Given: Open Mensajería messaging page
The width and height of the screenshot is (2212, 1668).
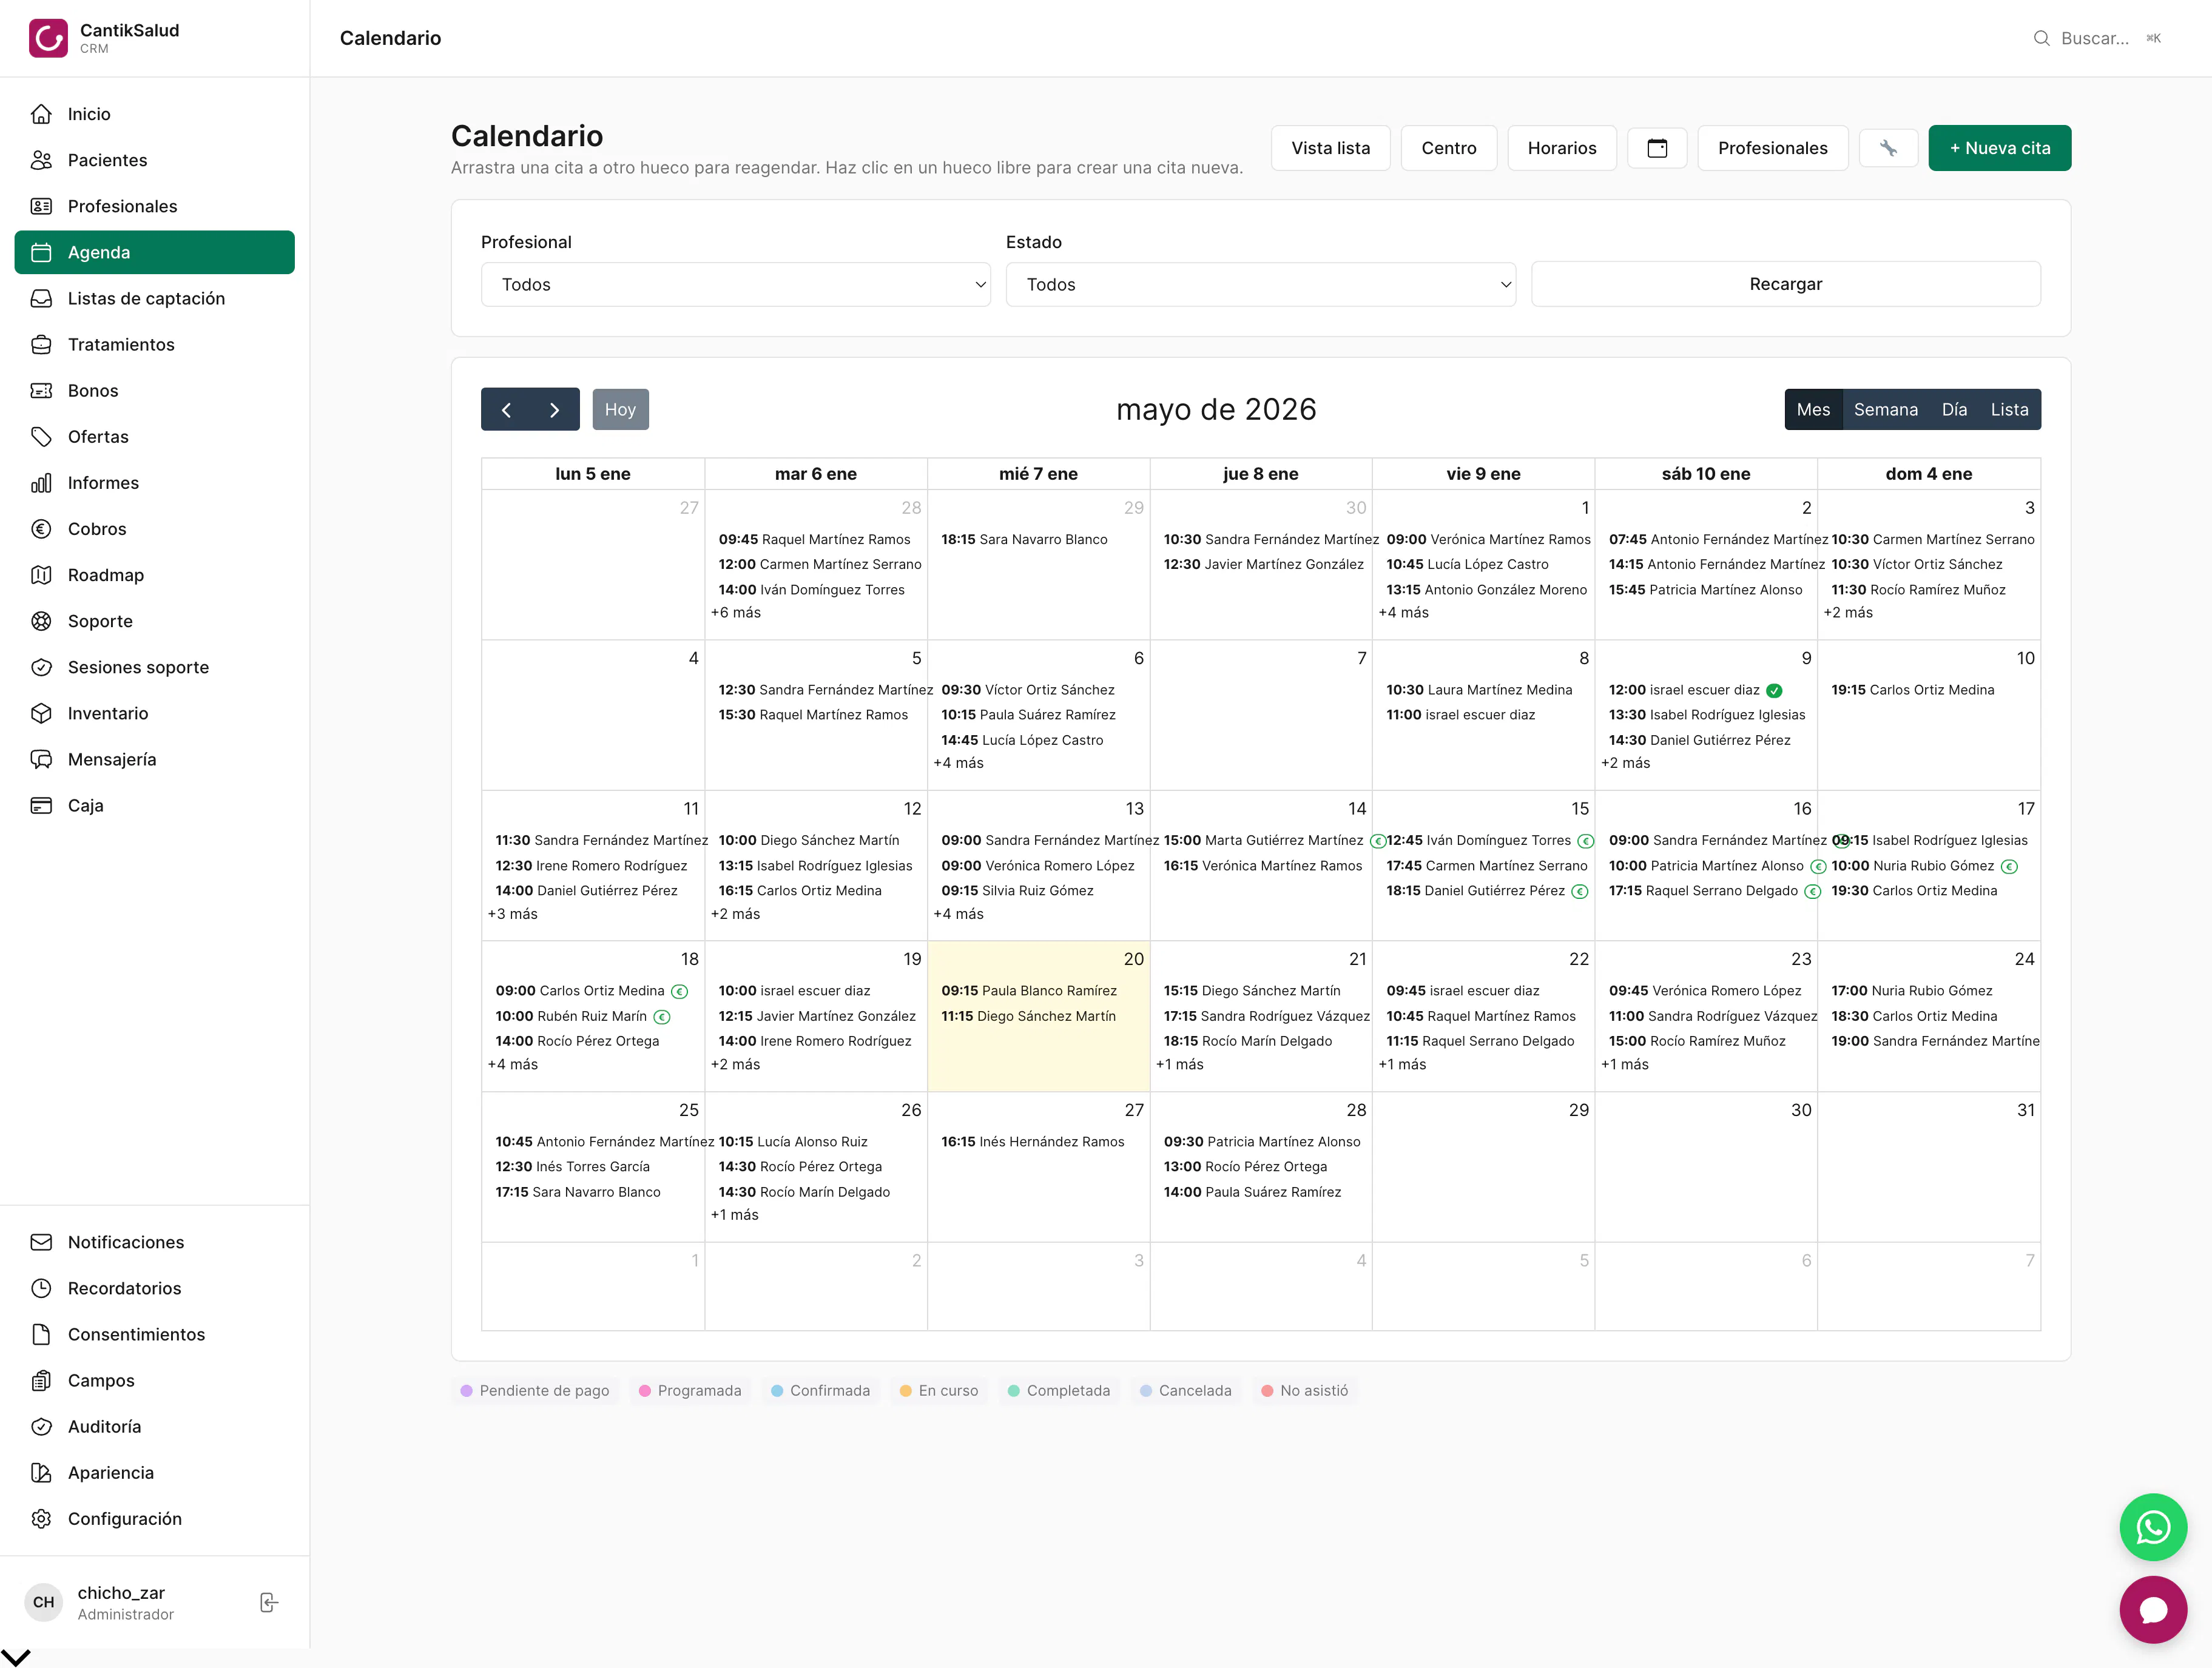Looking at the screenshot, I should pos(154,759).
